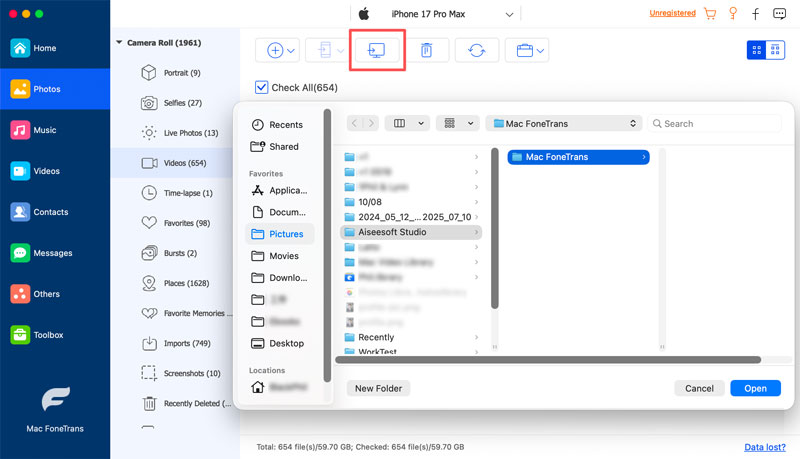Open the Toolbox section
Viewport: 800px width, 459px height.
point(55,335)
